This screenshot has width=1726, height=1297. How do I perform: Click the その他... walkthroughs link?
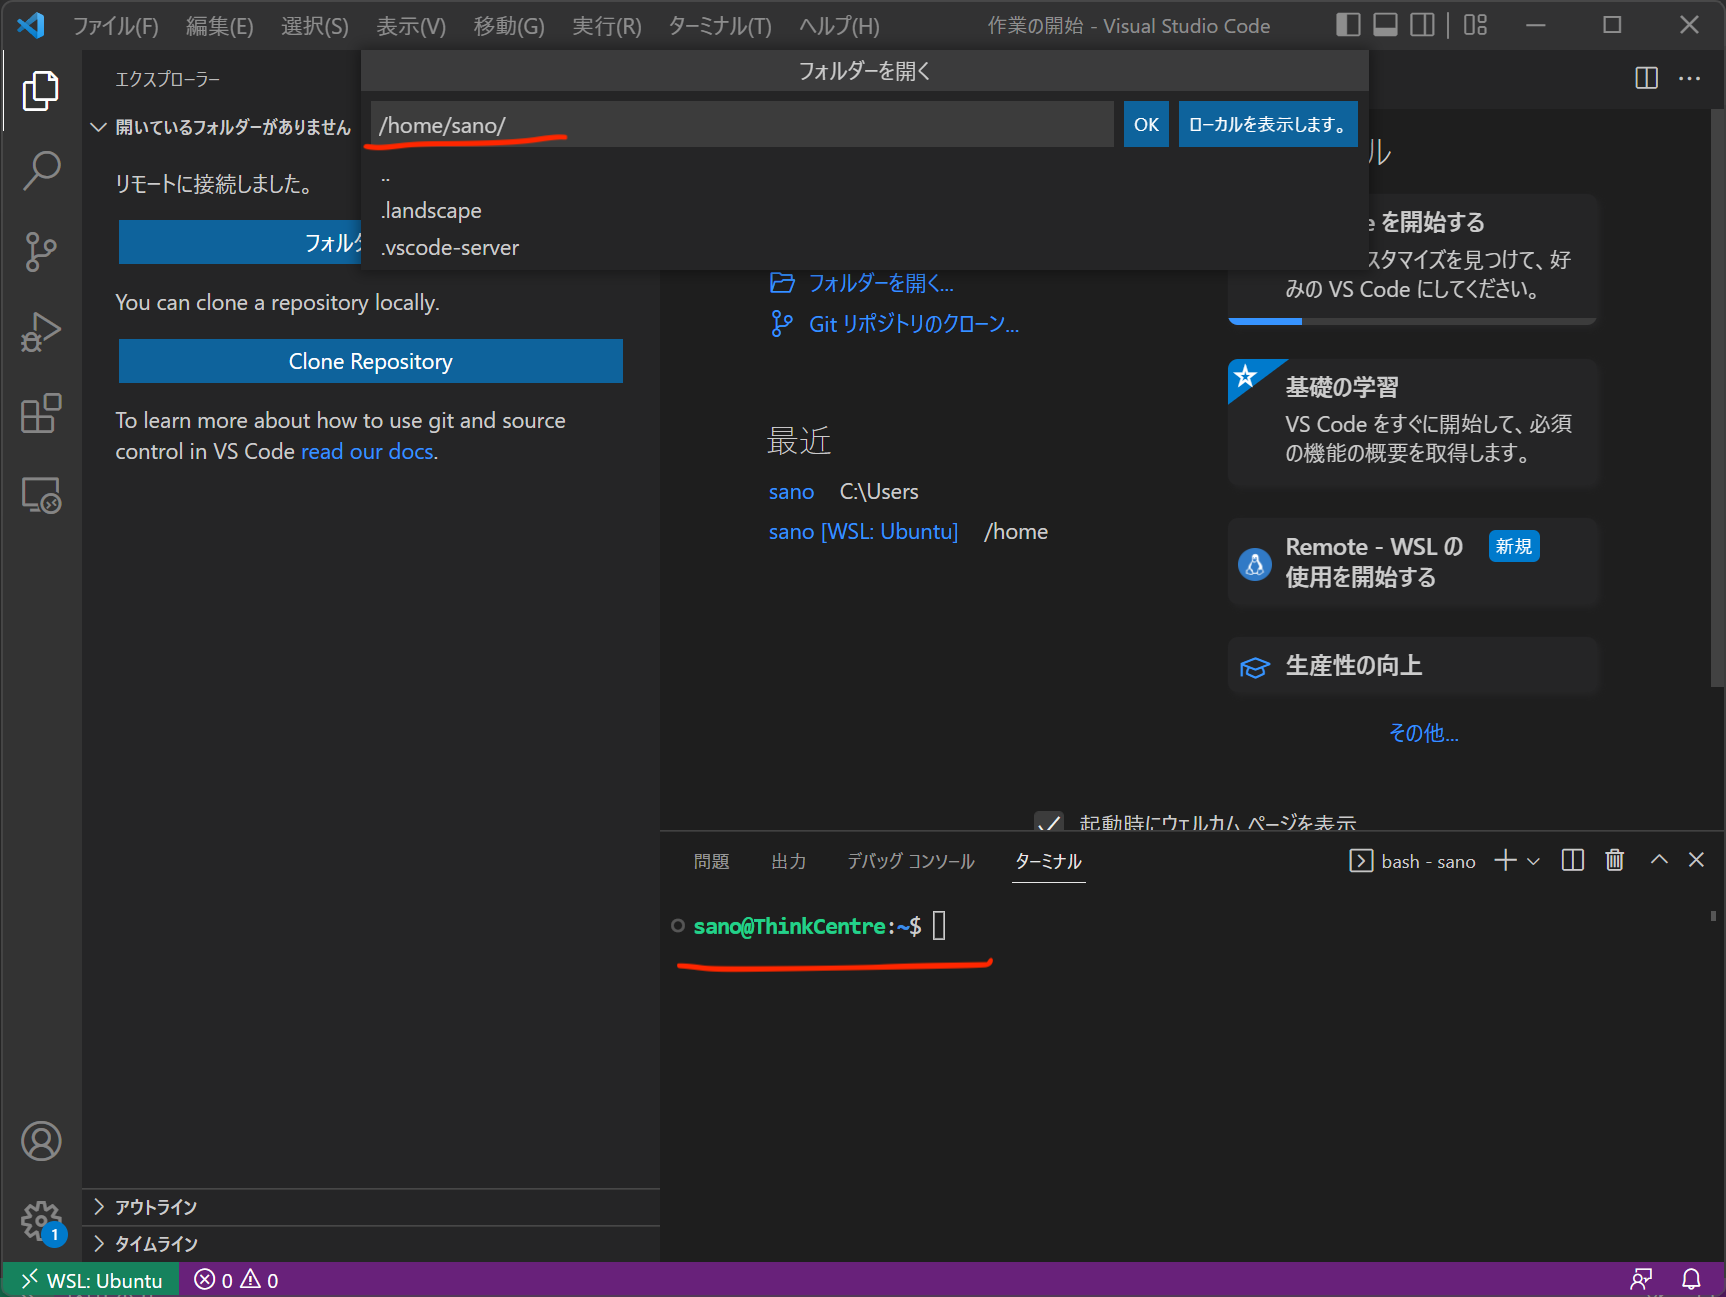click(1424, 733)
